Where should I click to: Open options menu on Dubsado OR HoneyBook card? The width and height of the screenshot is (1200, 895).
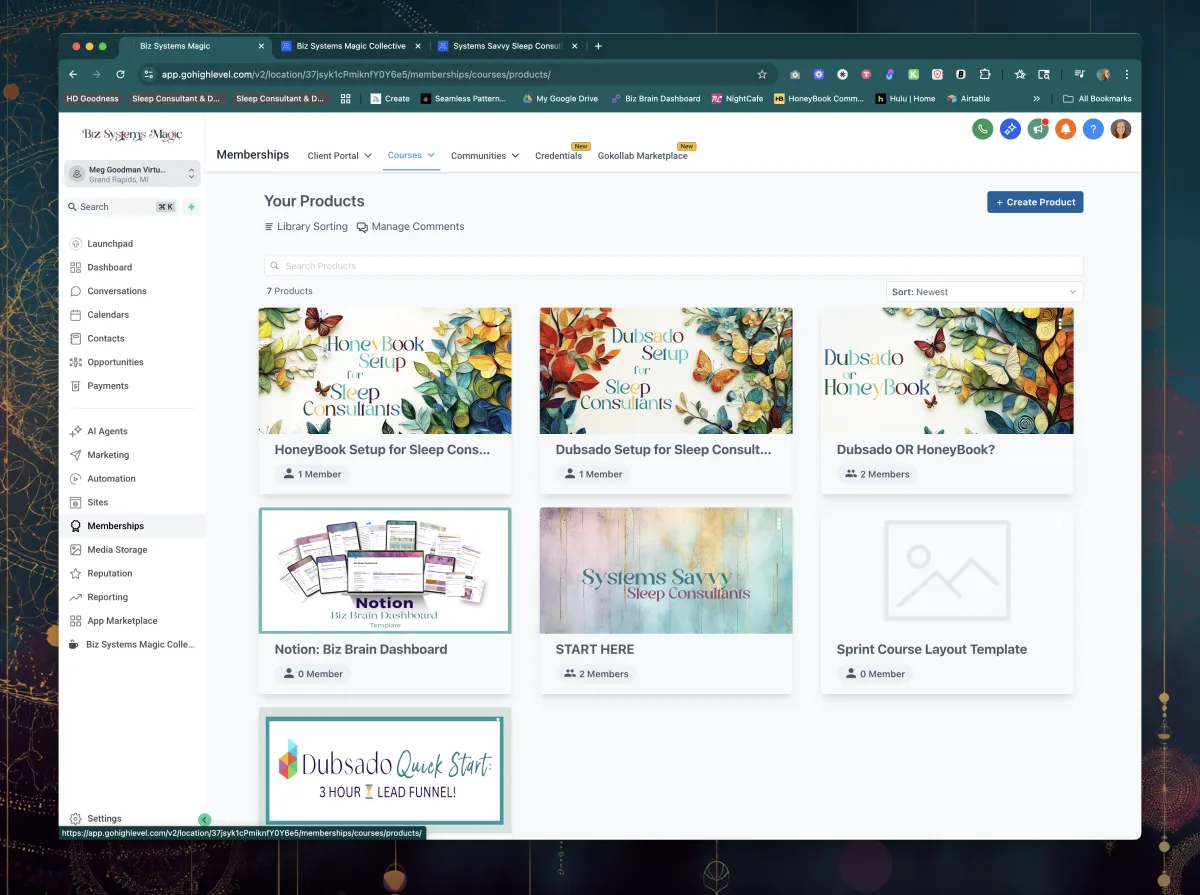[1059, 324]
